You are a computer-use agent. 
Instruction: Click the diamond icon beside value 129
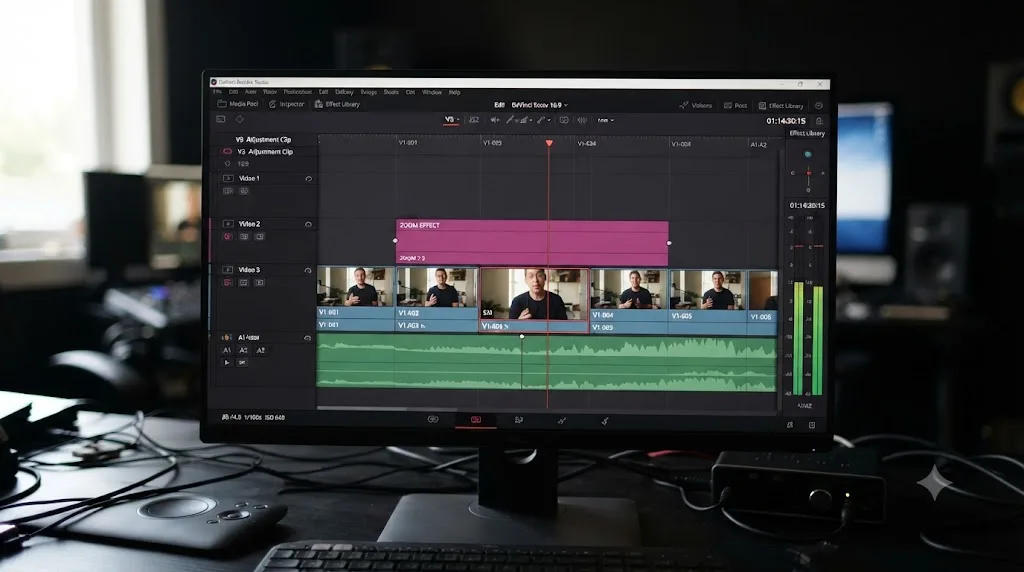point(227,164)
